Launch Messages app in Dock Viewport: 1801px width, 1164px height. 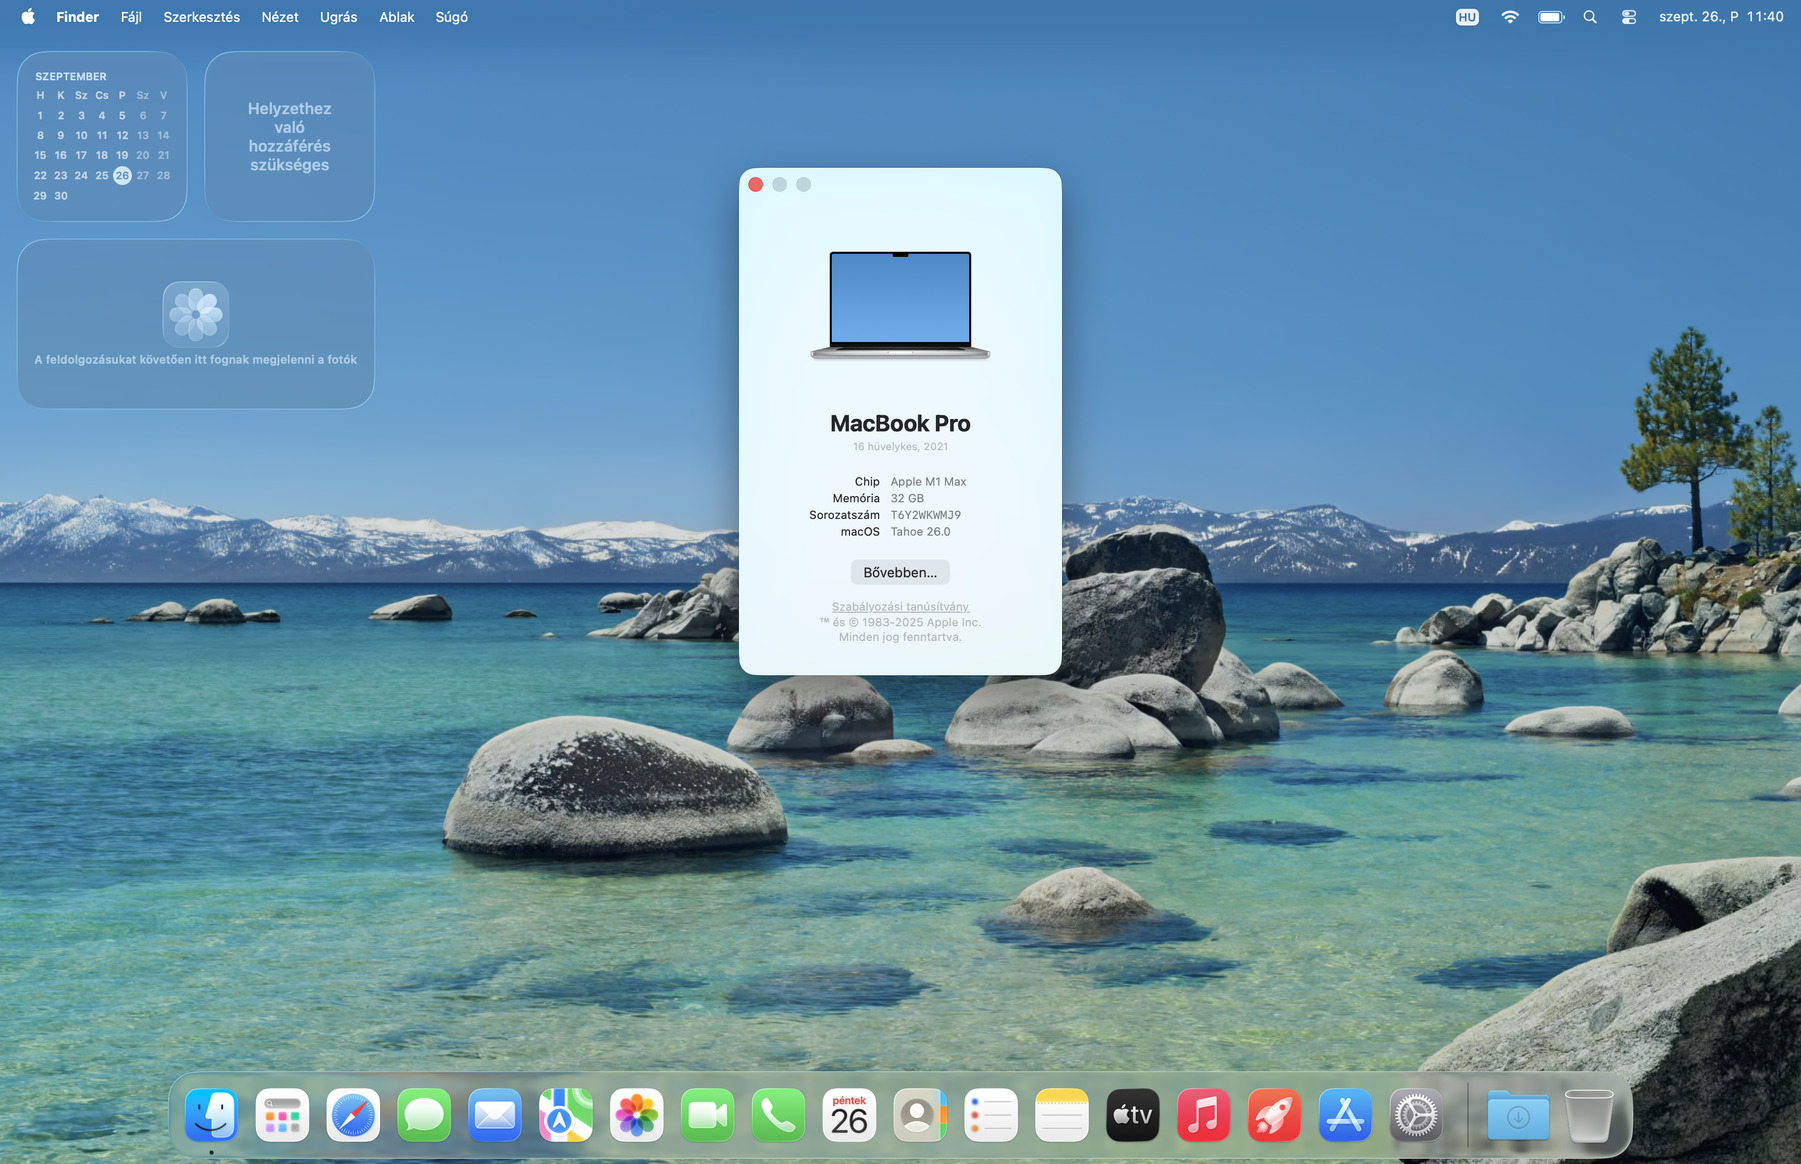point(424,1115)
